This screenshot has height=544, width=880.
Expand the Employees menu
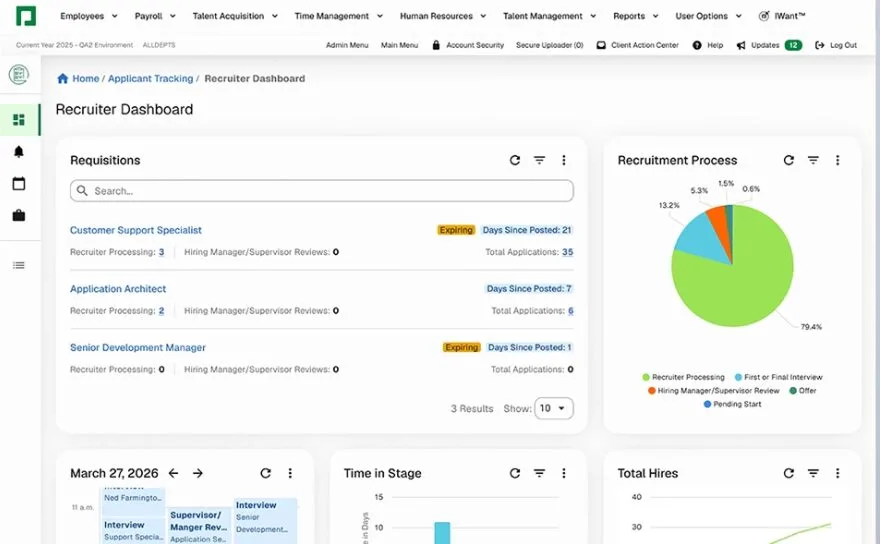(89, 16)
